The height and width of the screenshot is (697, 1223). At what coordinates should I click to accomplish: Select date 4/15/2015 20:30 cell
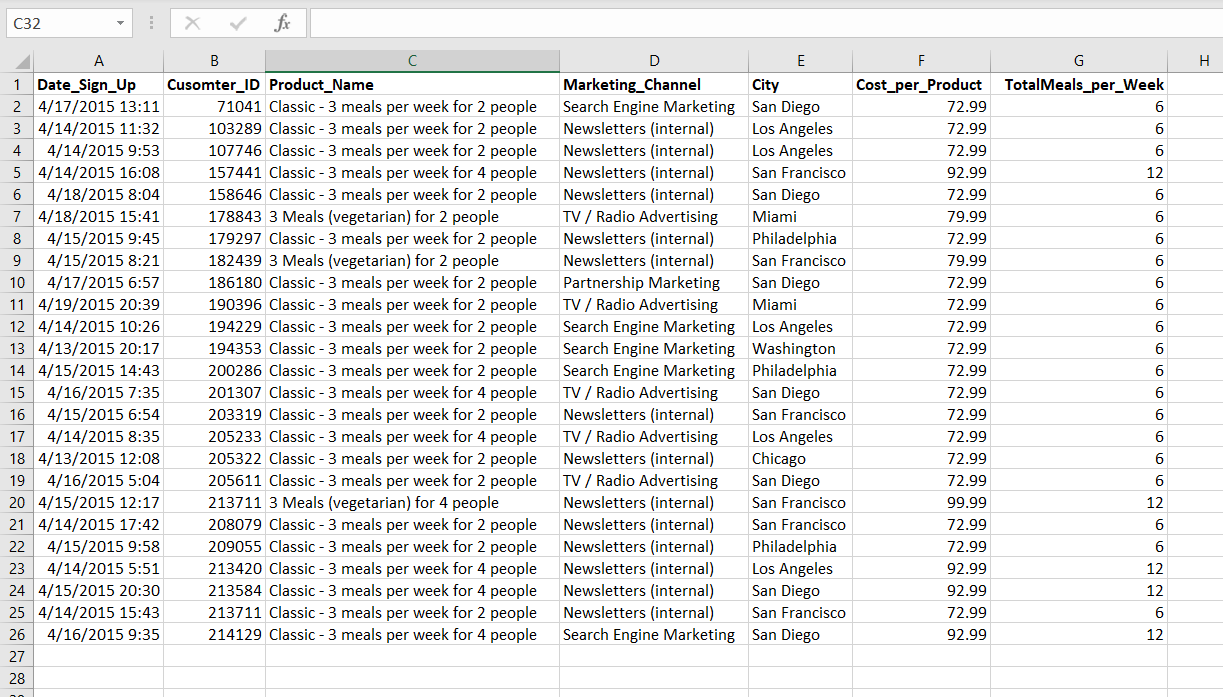click(x=98, y=591)
